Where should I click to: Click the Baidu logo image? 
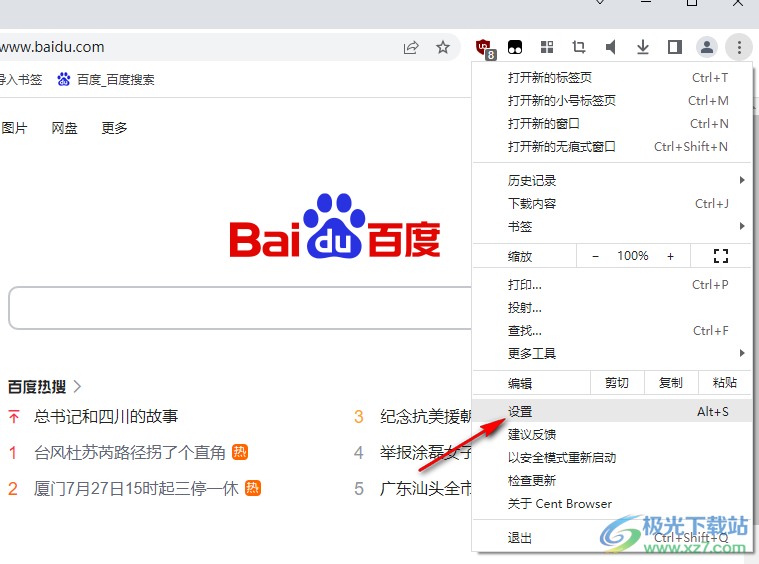coord(334,226)
